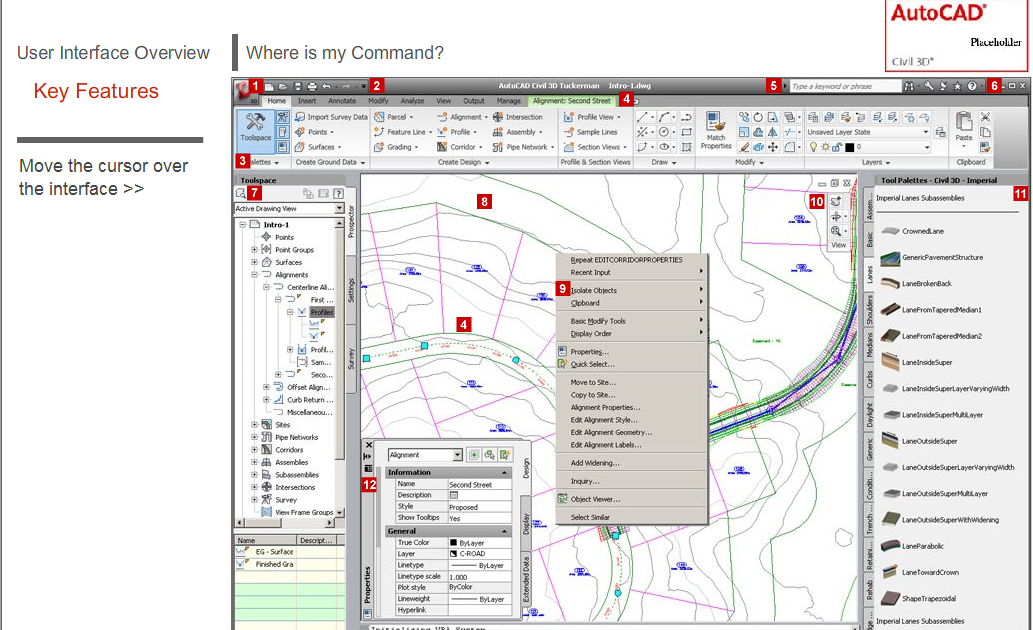Click the large Toolspace button in ribbon
The height and width of the screenshot is (630, 1033).
[x=255, y=130]
